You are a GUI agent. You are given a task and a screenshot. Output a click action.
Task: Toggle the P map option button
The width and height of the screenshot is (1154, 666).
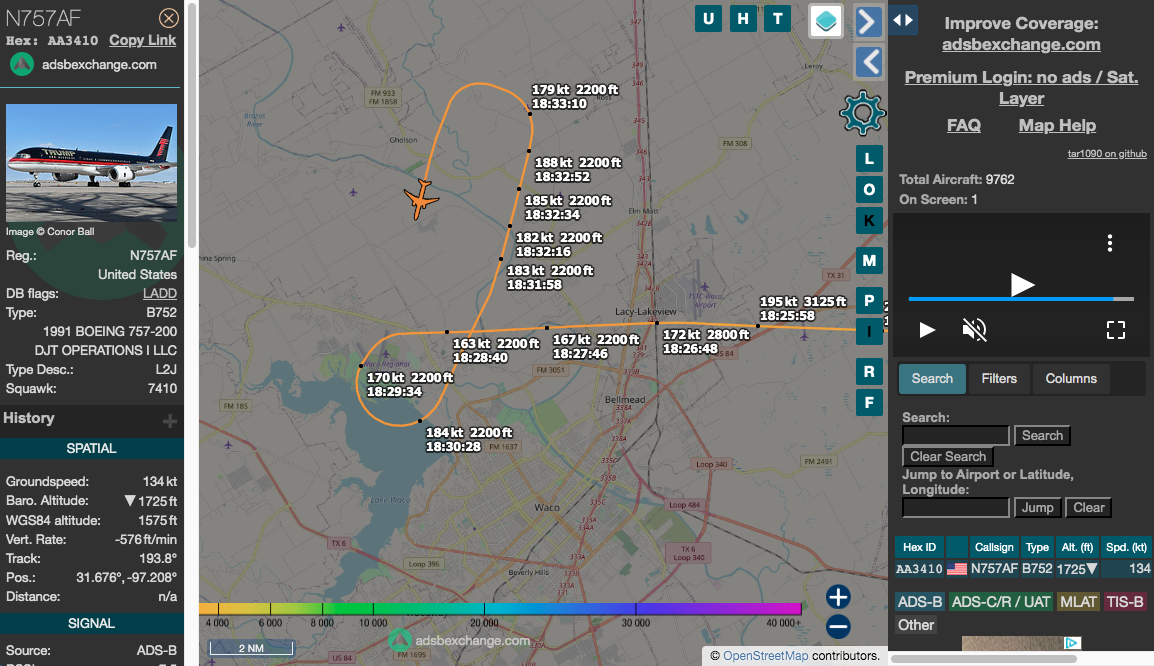pos(869,300)
